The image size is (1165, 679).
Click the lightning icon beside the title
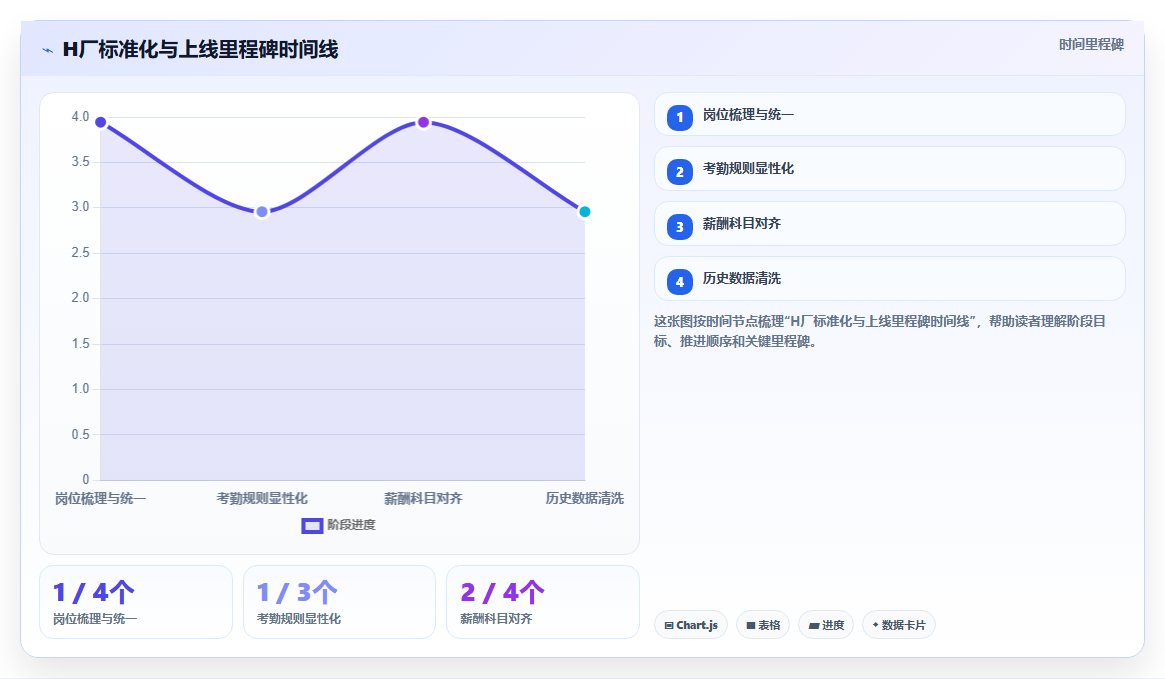coord(48,51)
